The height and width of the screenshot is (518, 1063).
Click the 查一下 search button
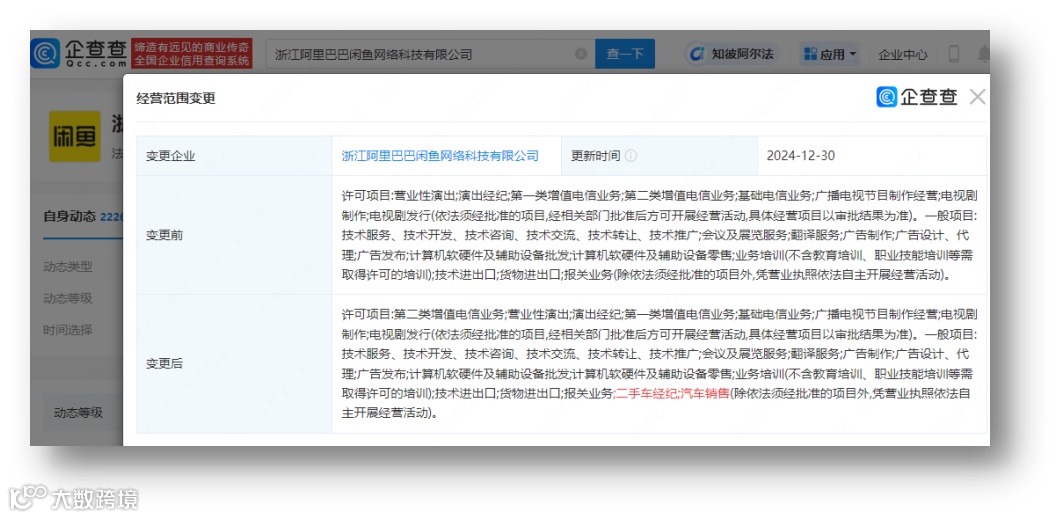[624, 54]
